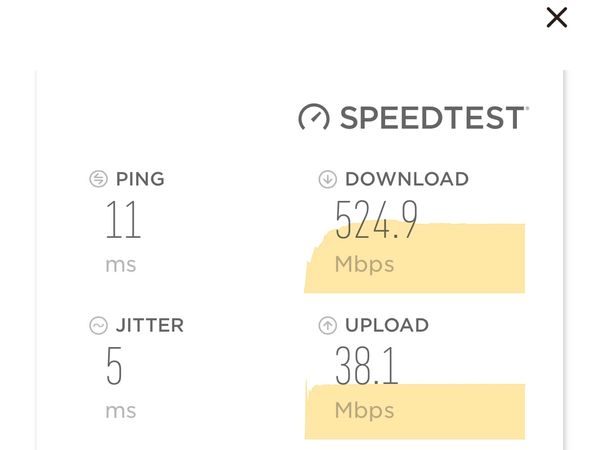600x450 pixels.
Task: Click the PING label
Action: click(140, 179)
